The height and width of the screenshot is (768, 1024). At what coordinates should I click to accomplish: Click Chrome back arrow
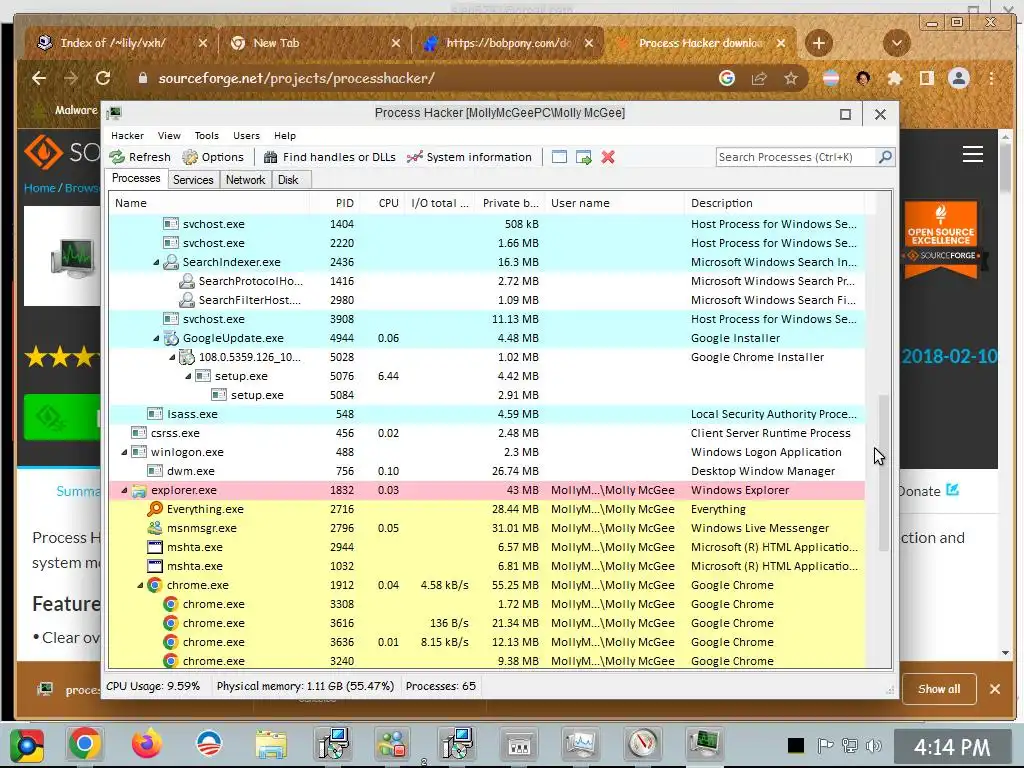39,78
